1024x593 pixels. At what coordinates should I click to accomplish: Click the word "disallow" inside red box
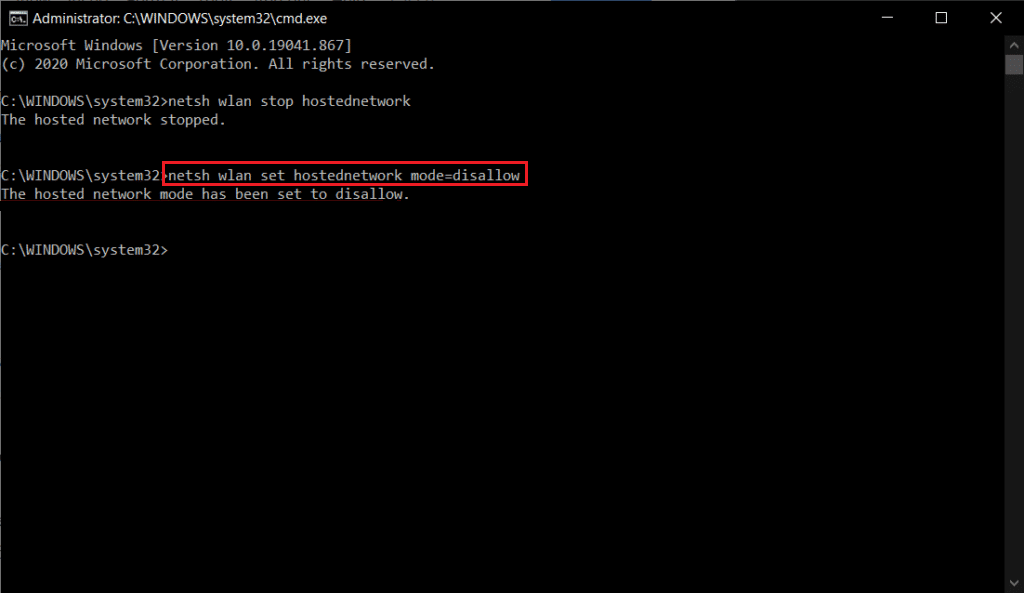pos(486,175)
